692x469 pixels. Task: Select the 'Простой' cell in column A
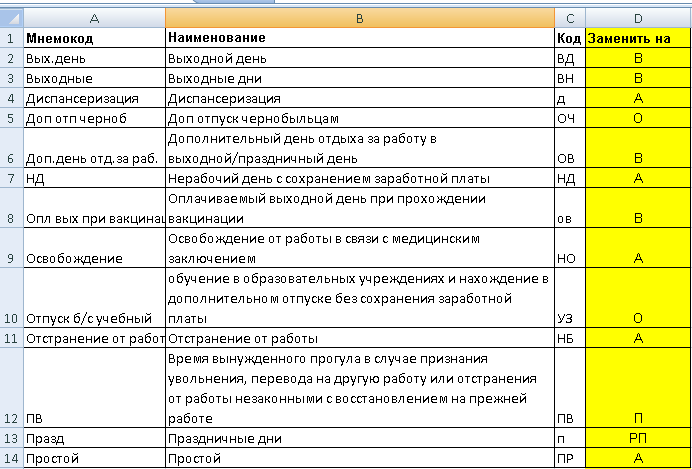click(94, 458)
